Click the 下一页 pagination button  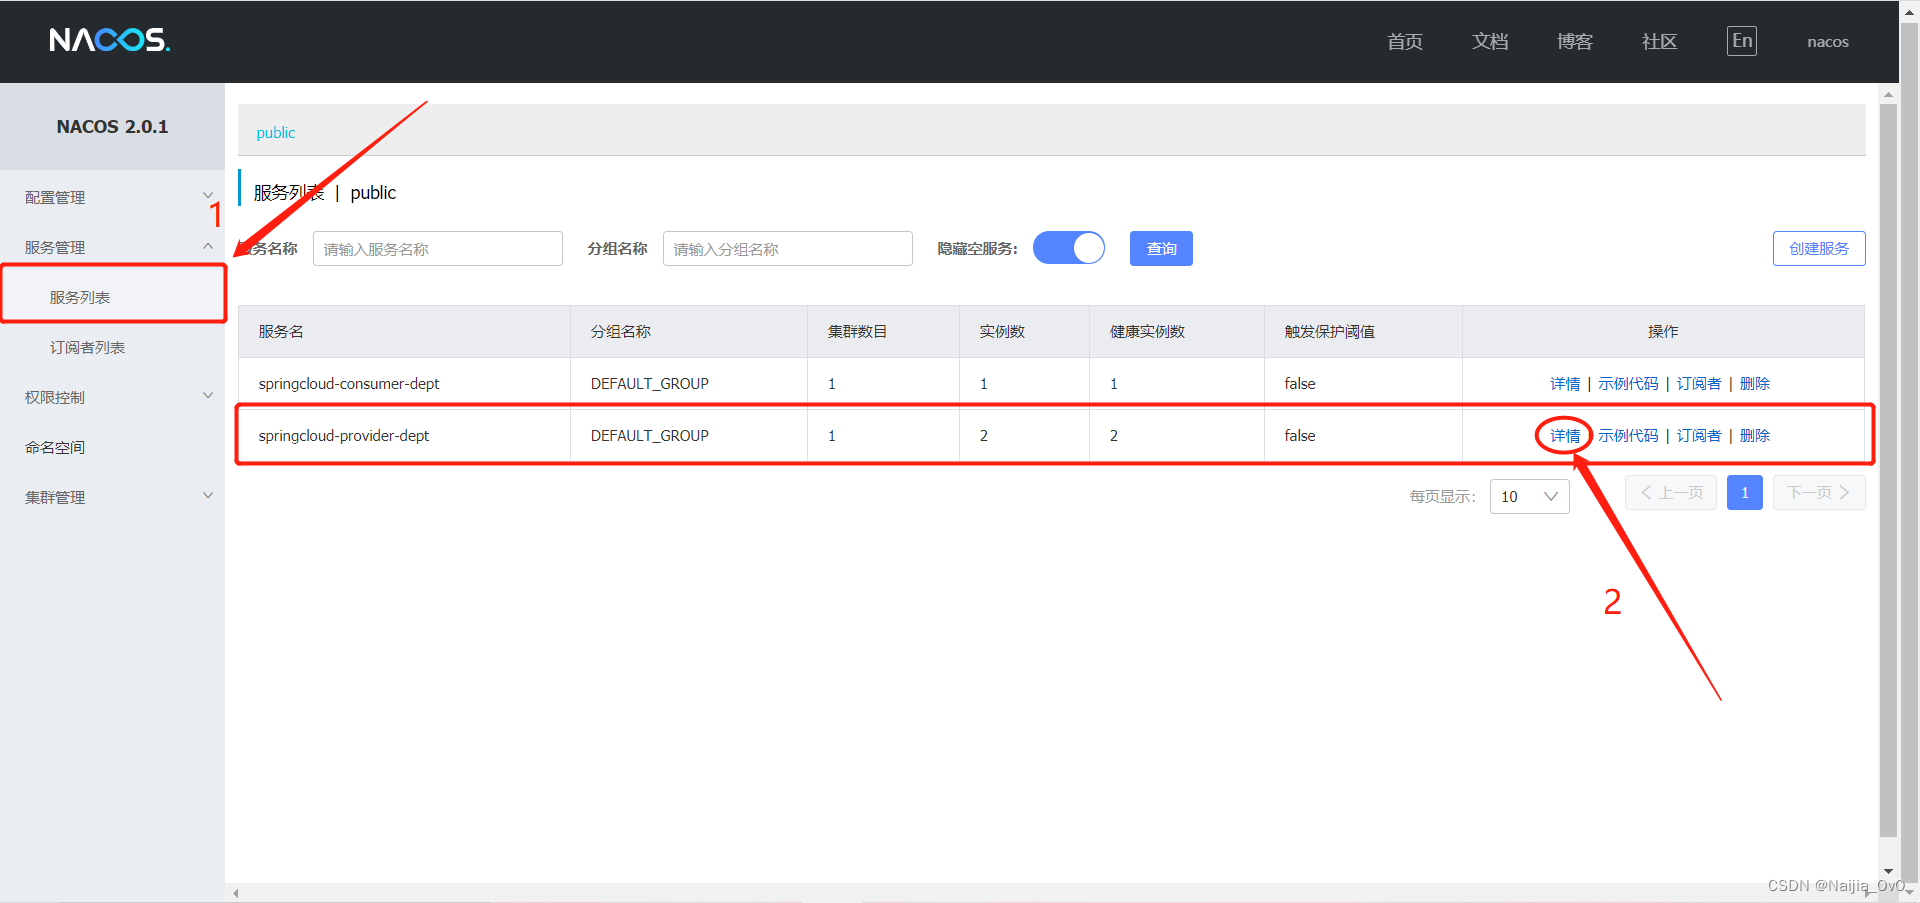1819,493
